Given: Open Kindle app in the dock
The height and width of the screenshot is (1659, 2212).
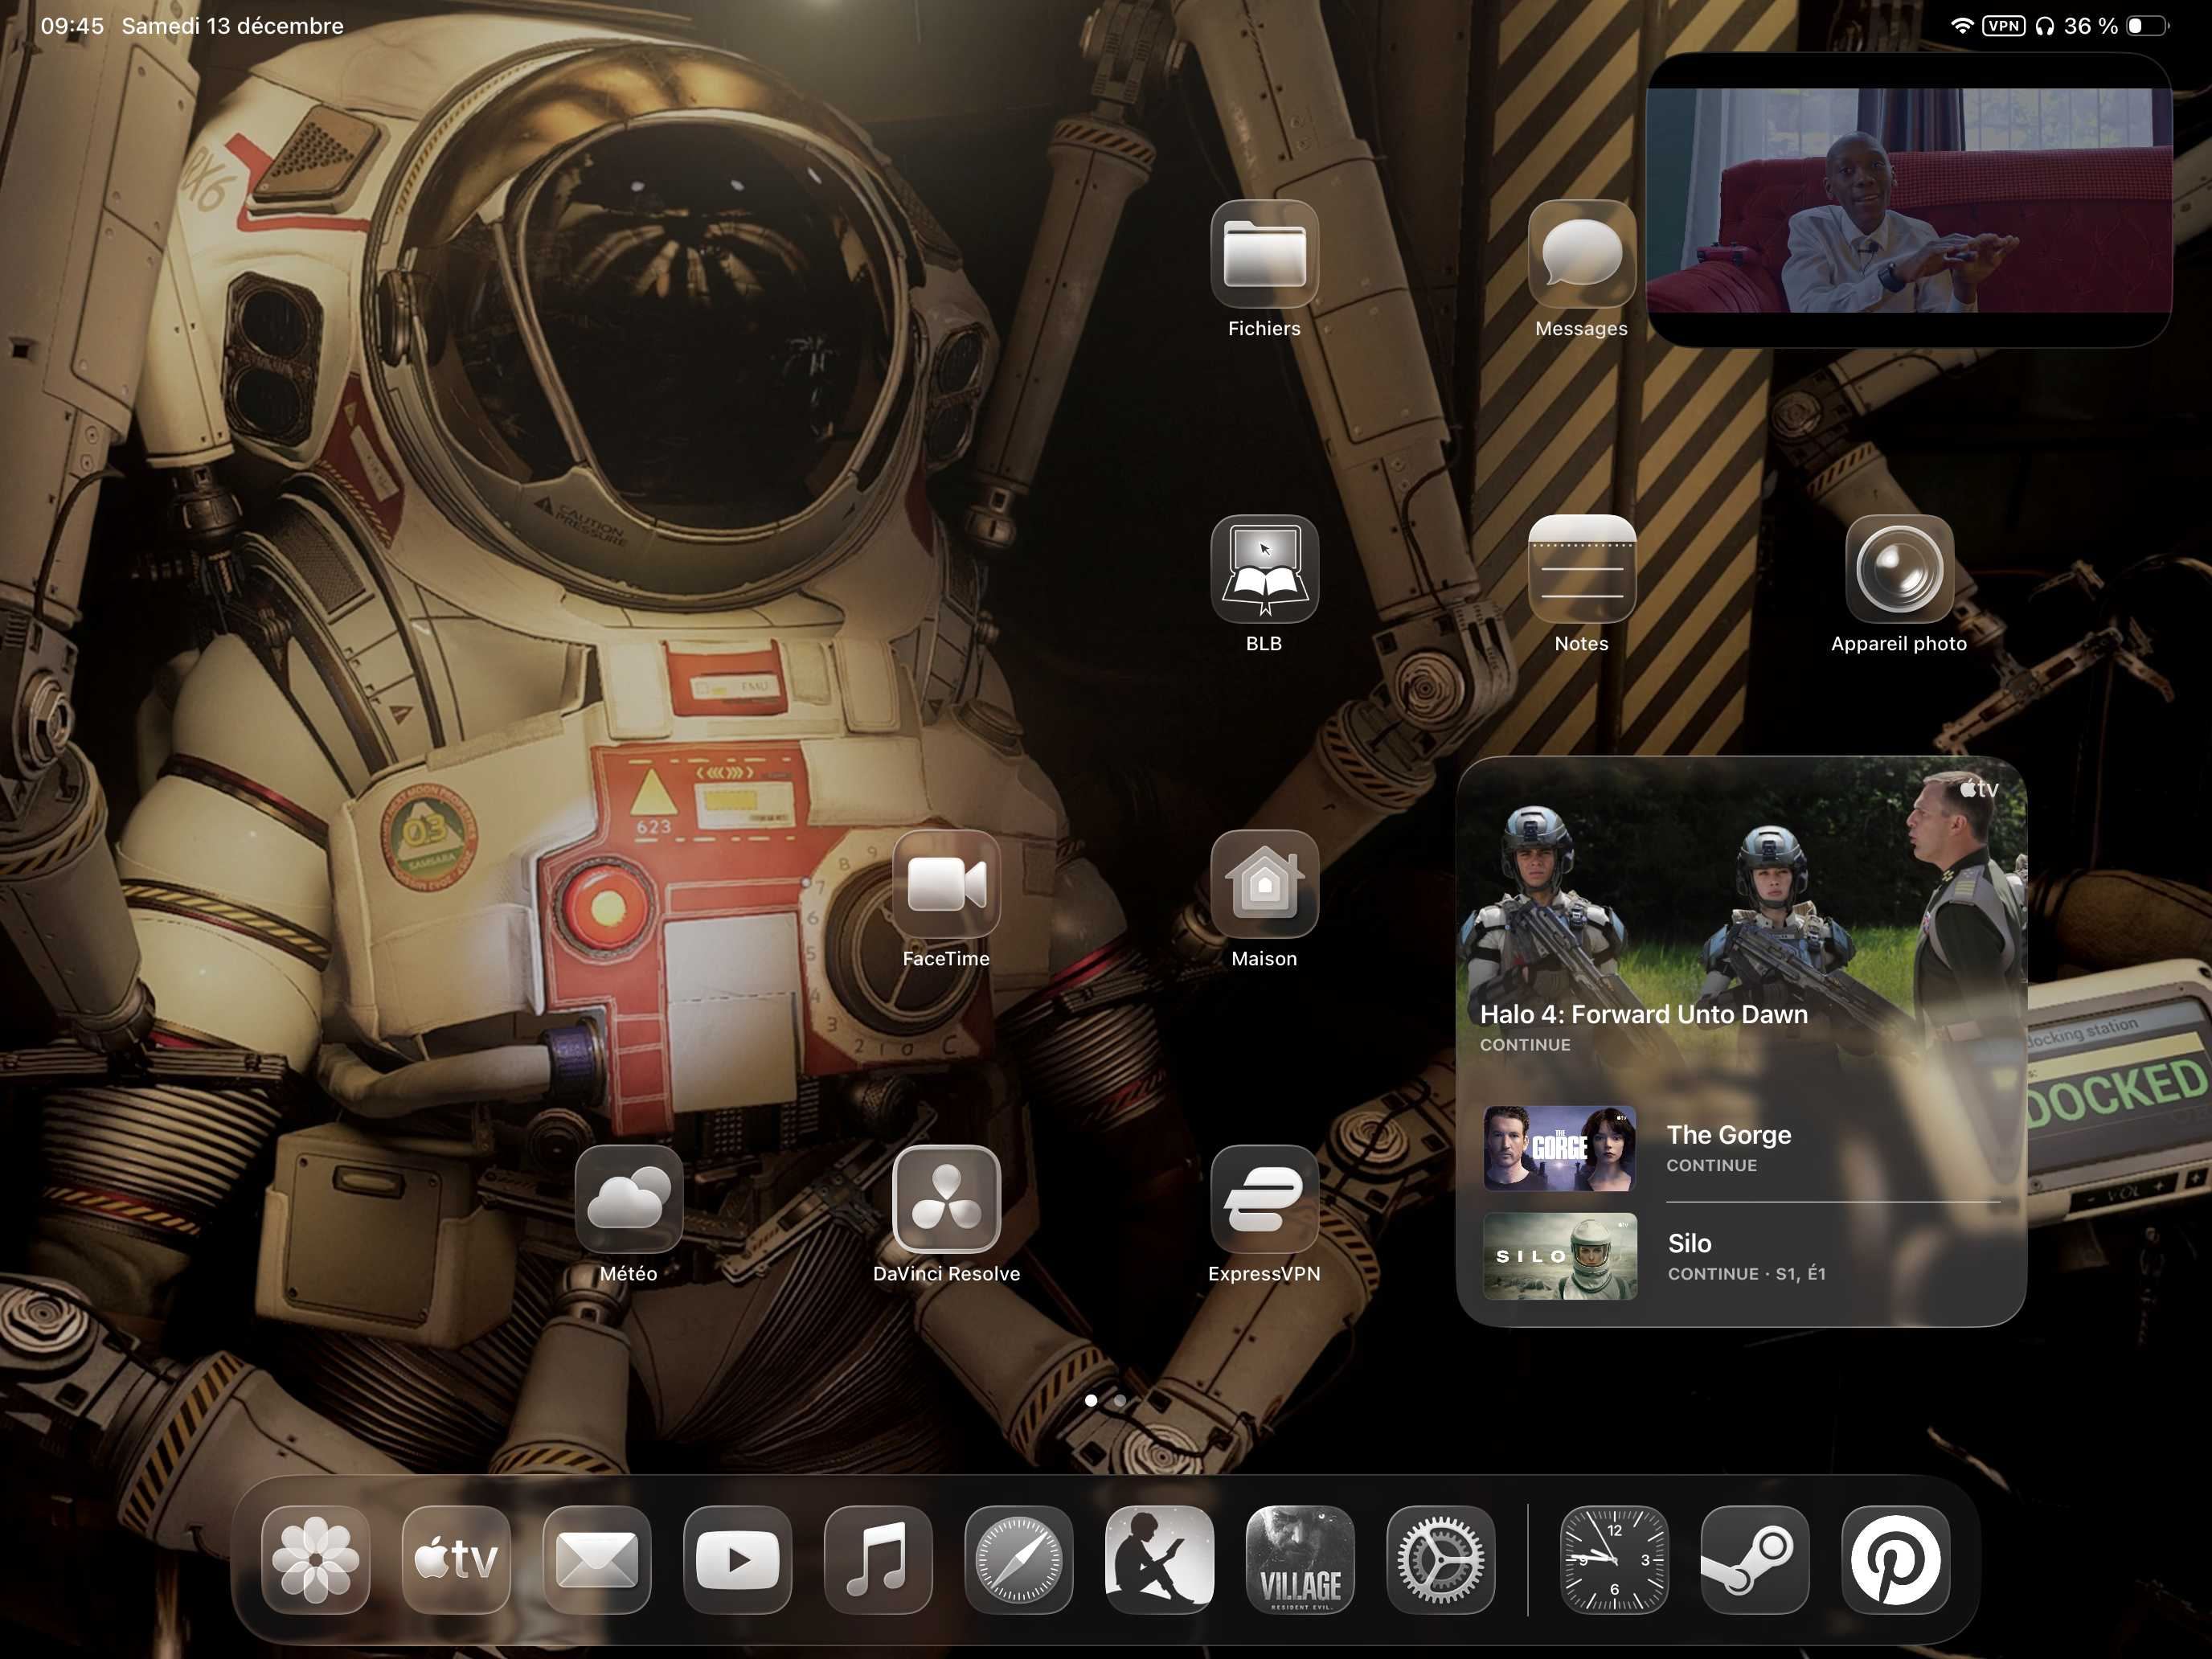Looking at the screenshot, I should pos(1159,1559).
